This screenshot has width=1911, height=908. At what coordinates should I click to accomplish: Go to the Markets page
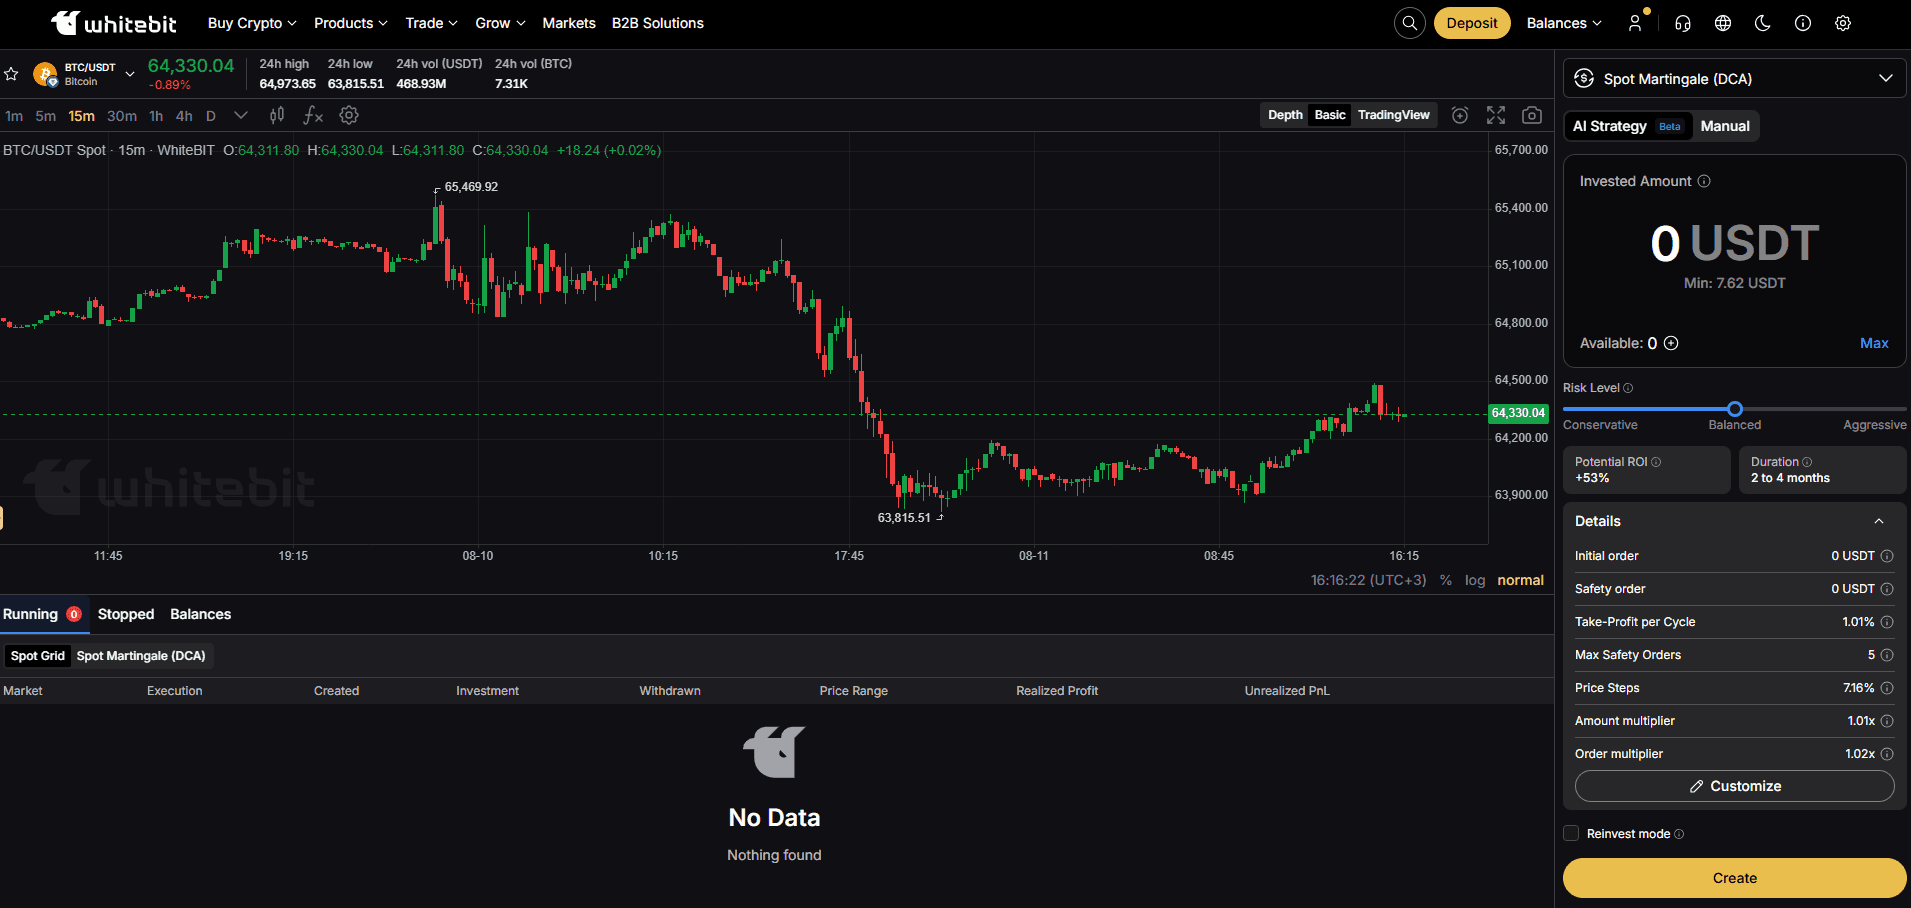coord(569,23)
